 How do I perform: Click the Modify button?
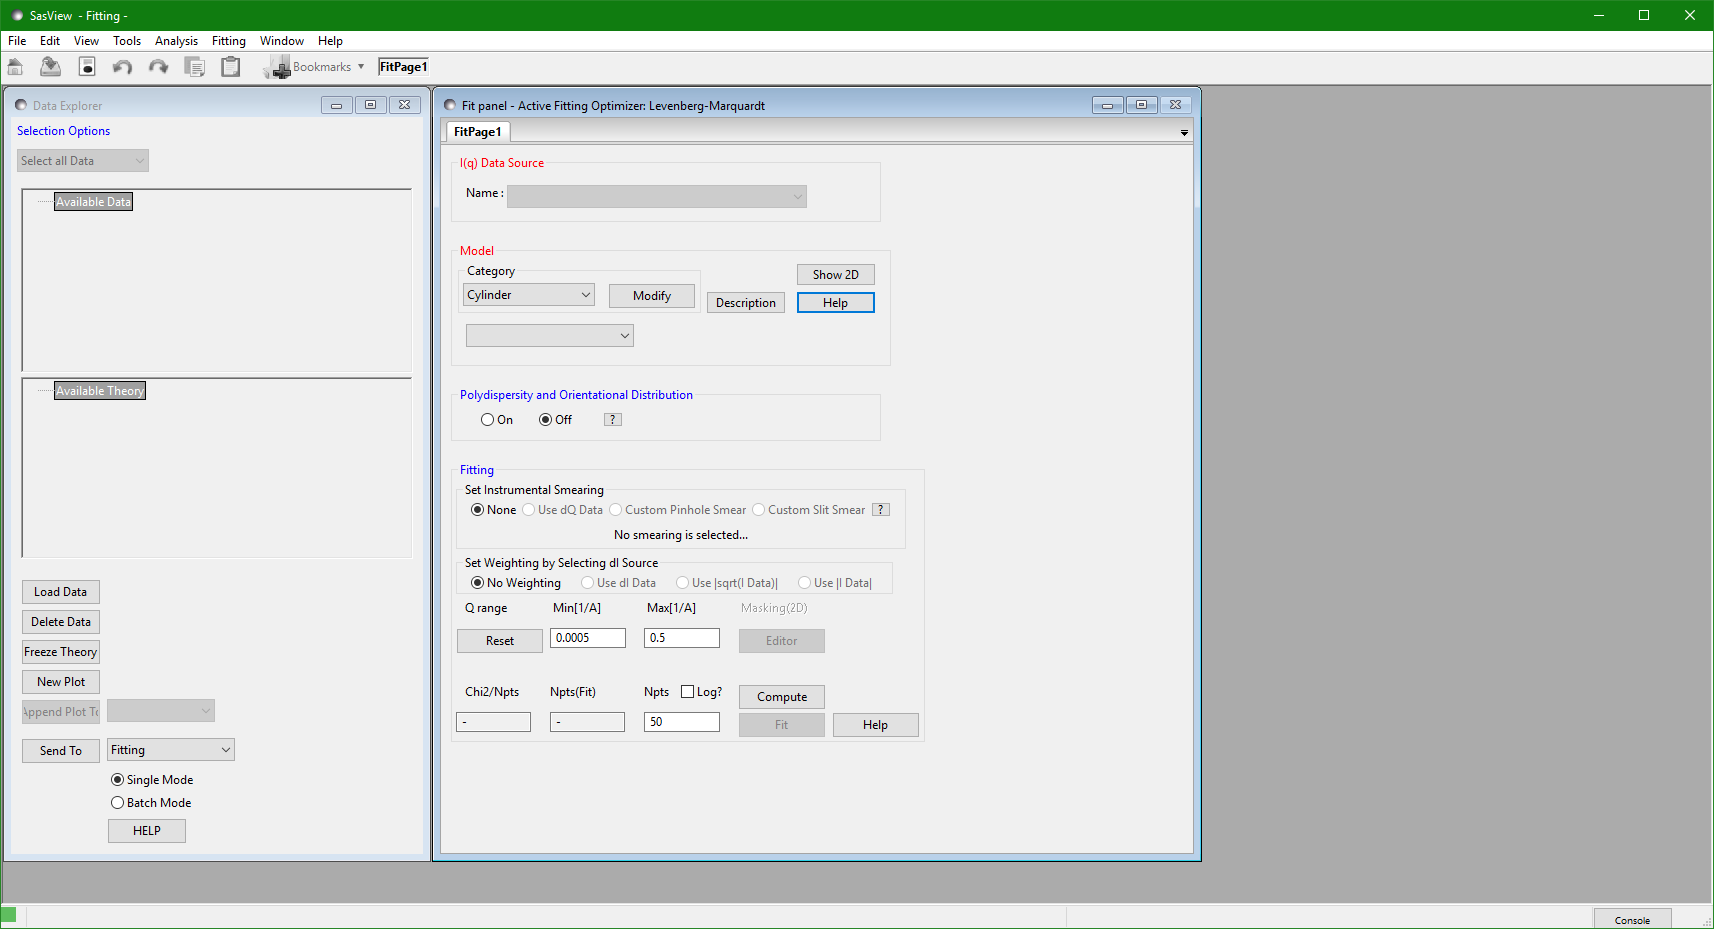click(652, 296)
